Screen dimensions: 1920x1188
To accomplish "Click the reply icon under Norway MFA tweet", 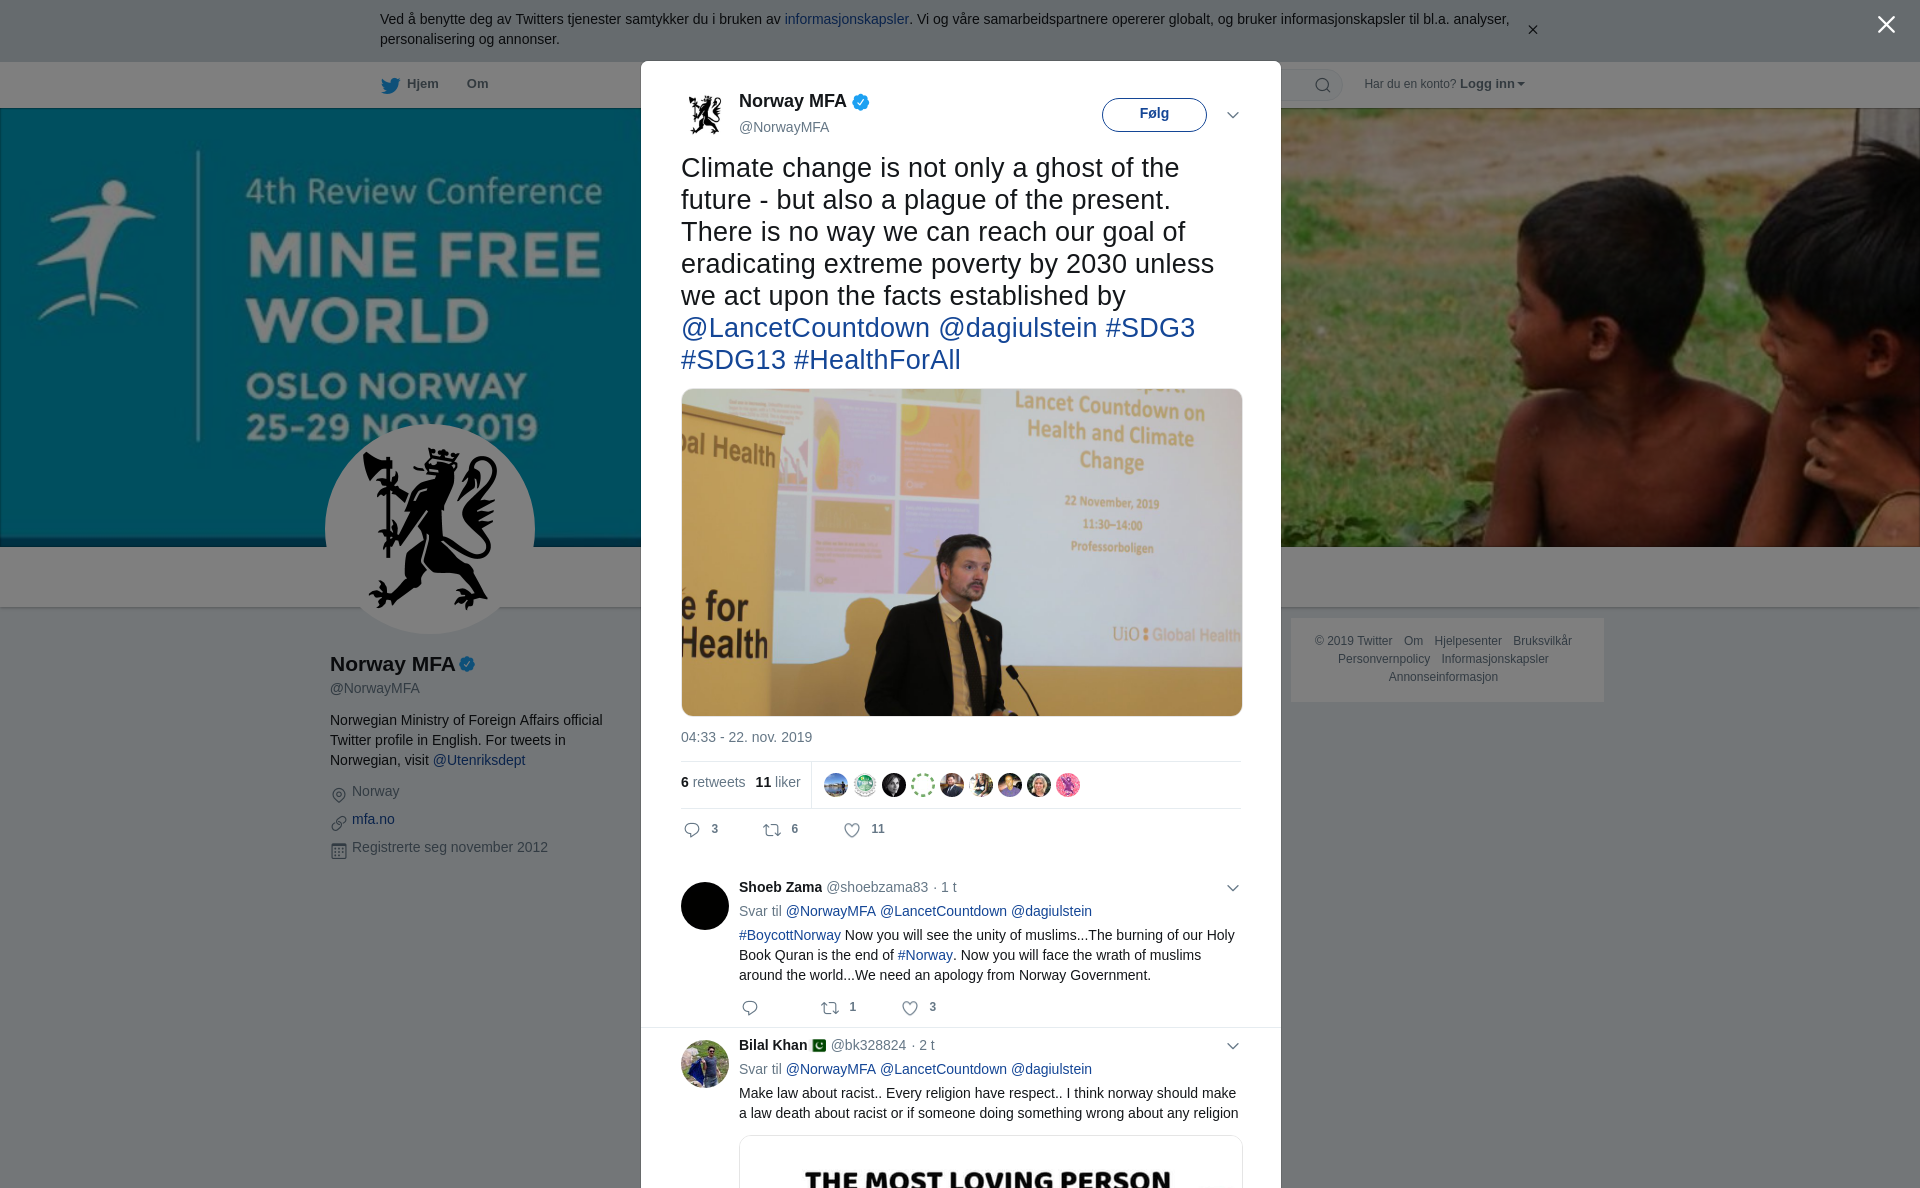I will pyautogui.click(x=692, y=830).
